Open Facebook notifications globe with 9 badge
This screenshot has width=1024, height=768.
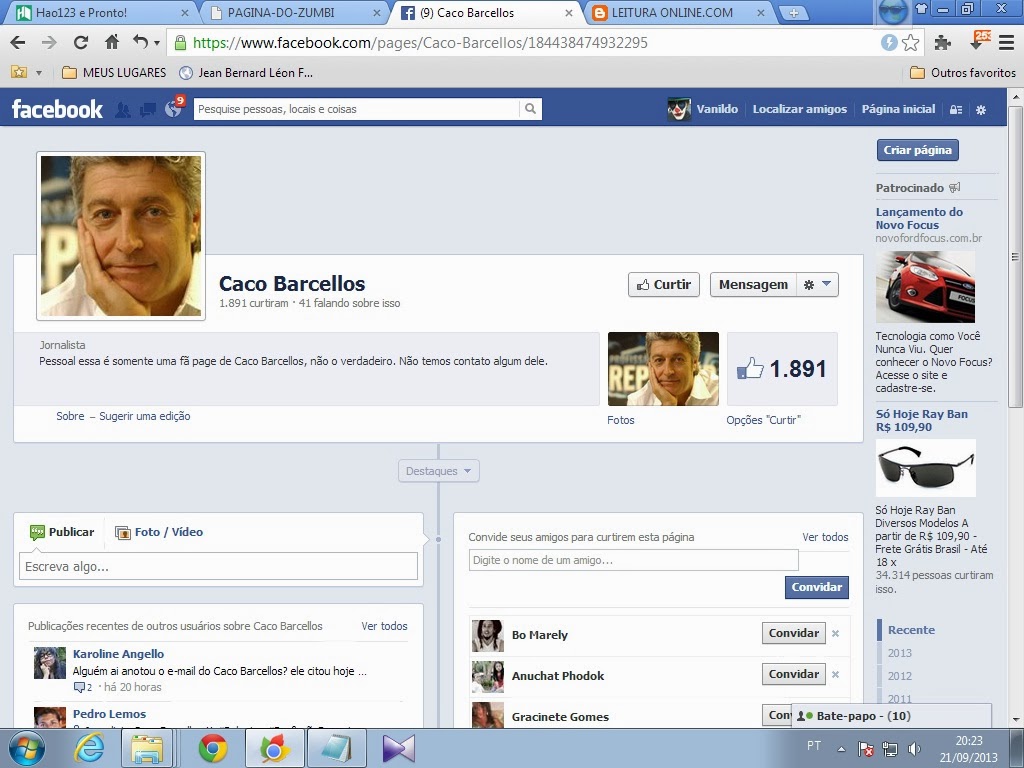[x=174, y=107]
